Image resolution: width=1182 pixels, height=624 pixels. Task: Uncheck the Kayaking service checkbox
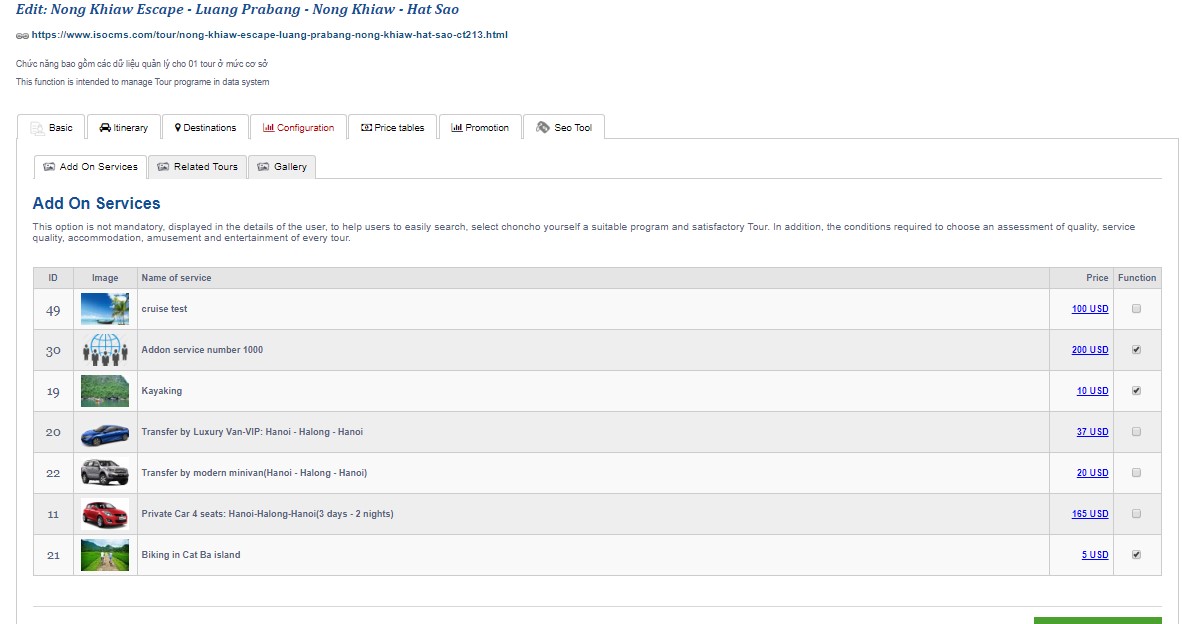1136,391
